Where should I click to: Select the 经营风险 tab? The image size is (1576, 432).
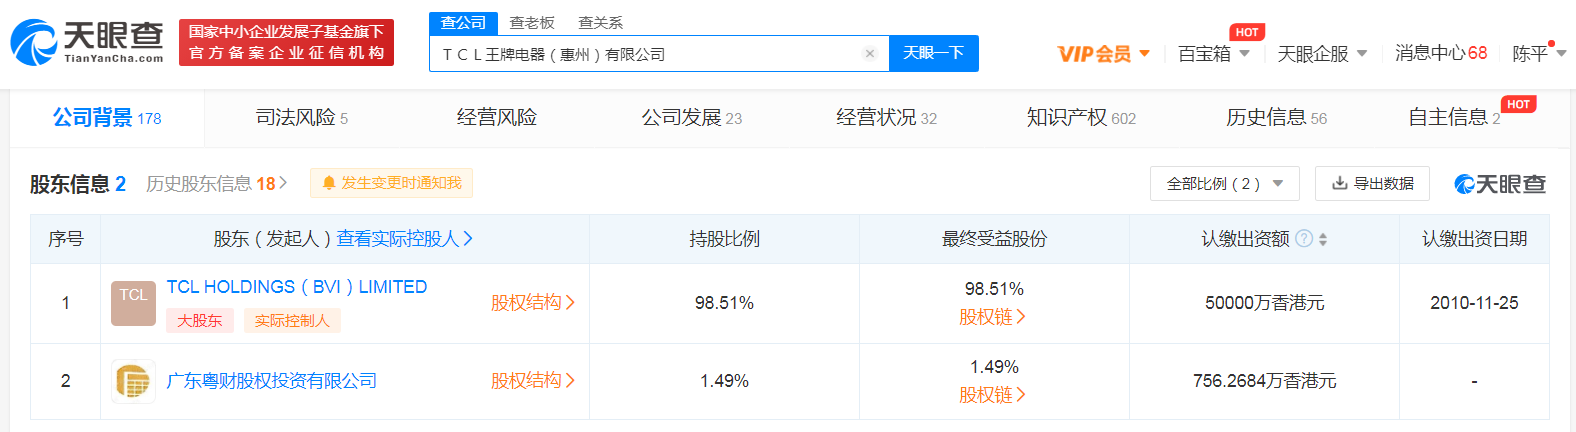497,118
